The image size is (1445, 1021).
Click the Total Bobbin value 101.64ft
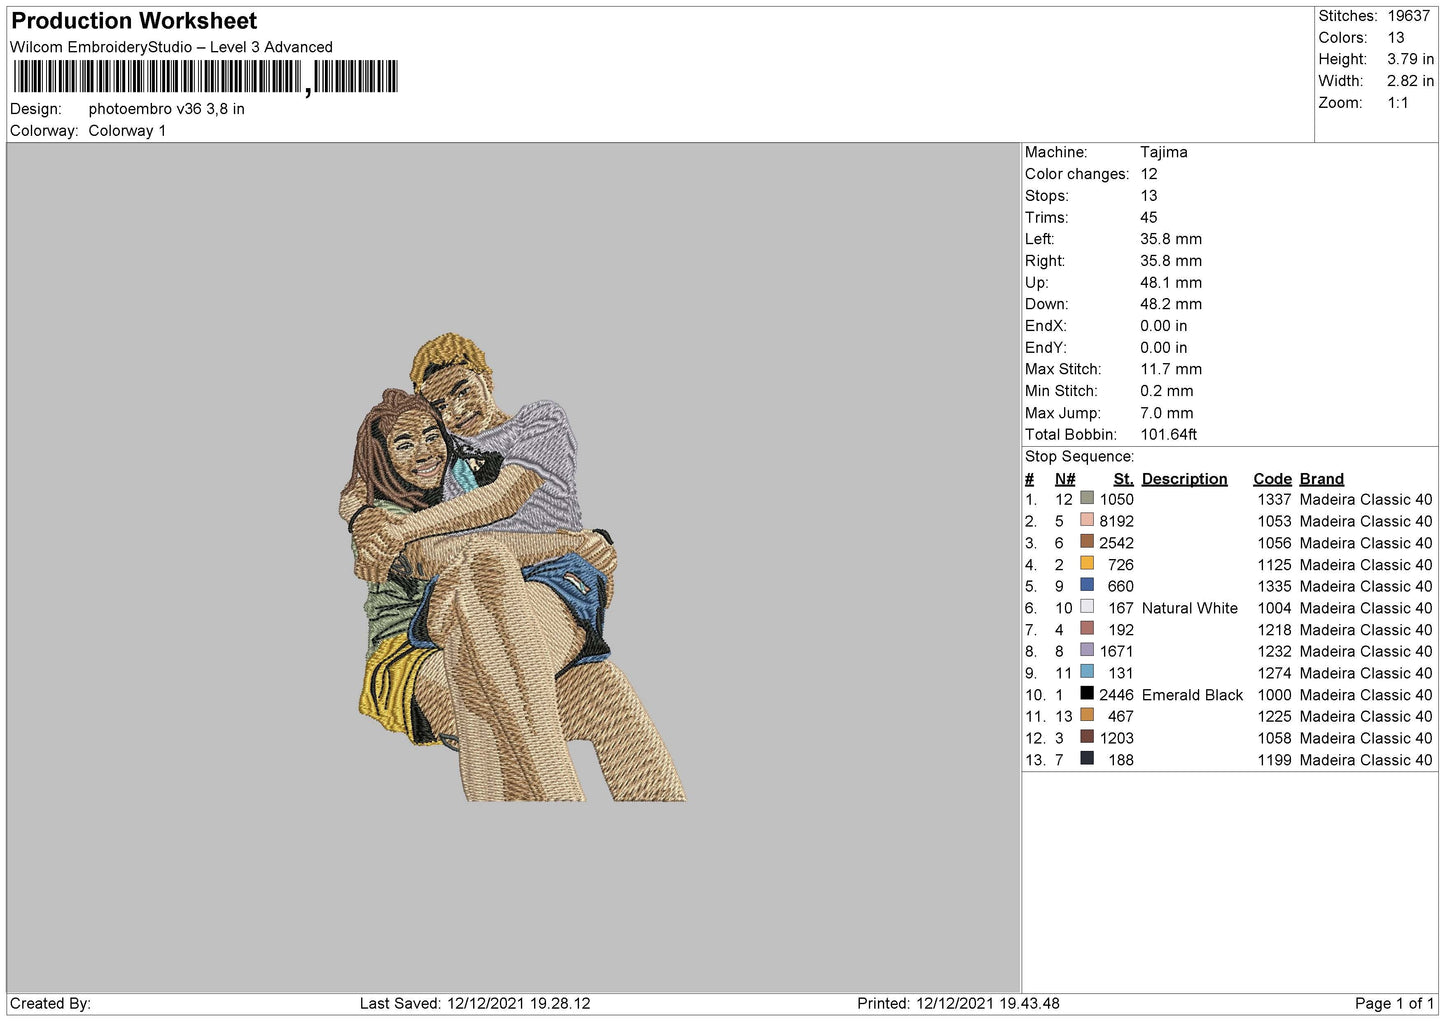coord(1169,435)
